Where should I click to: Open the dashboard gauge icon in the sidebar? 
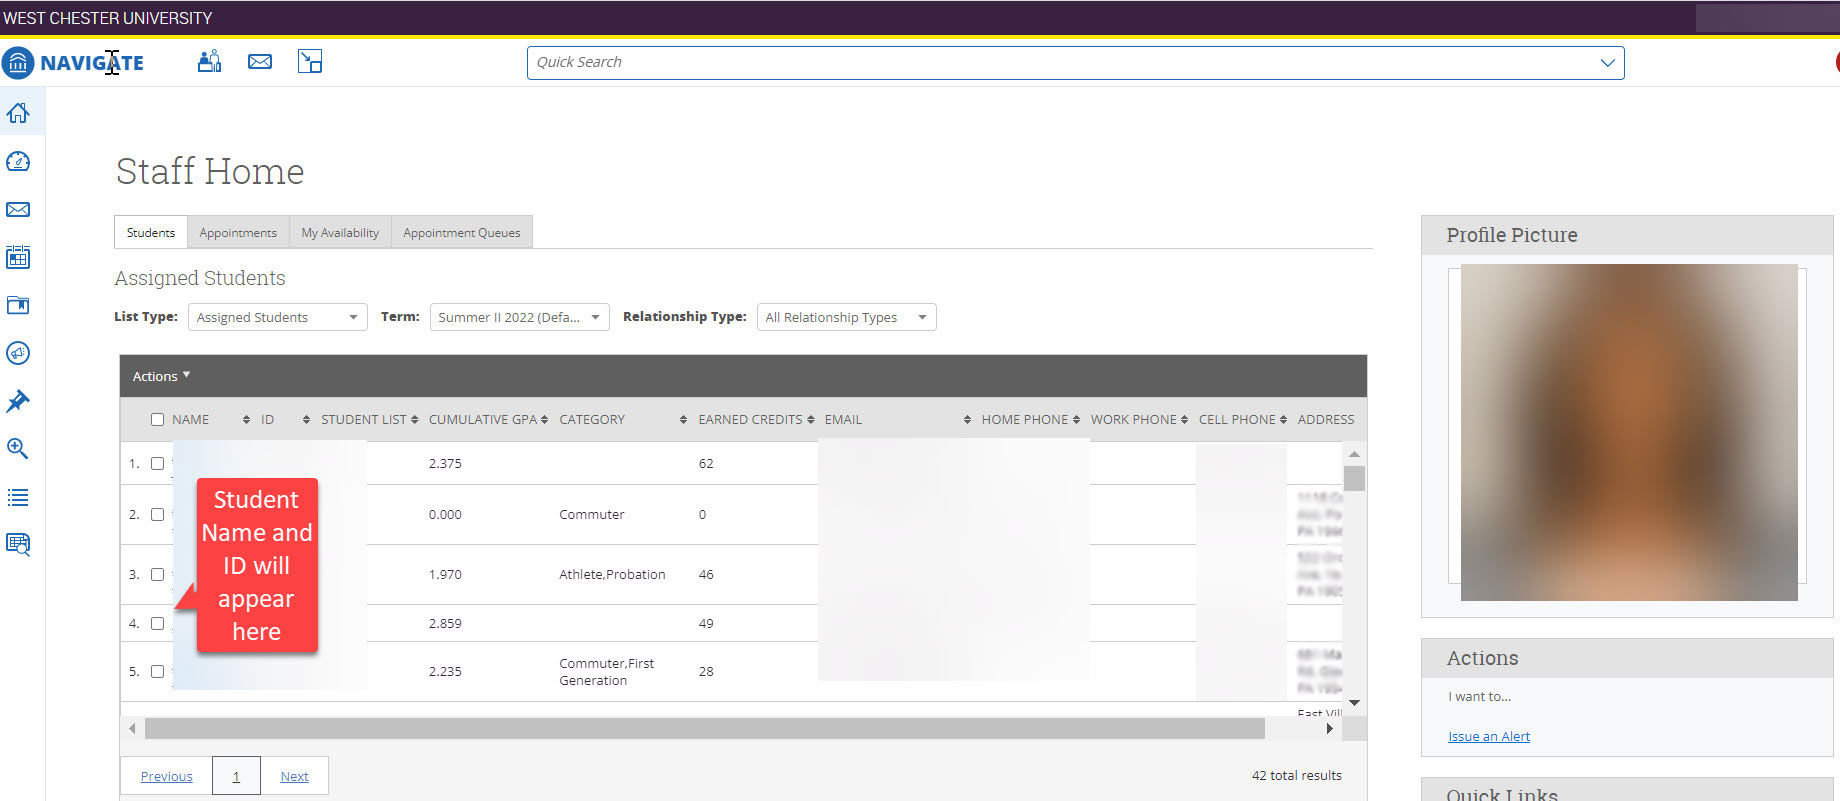18,162
